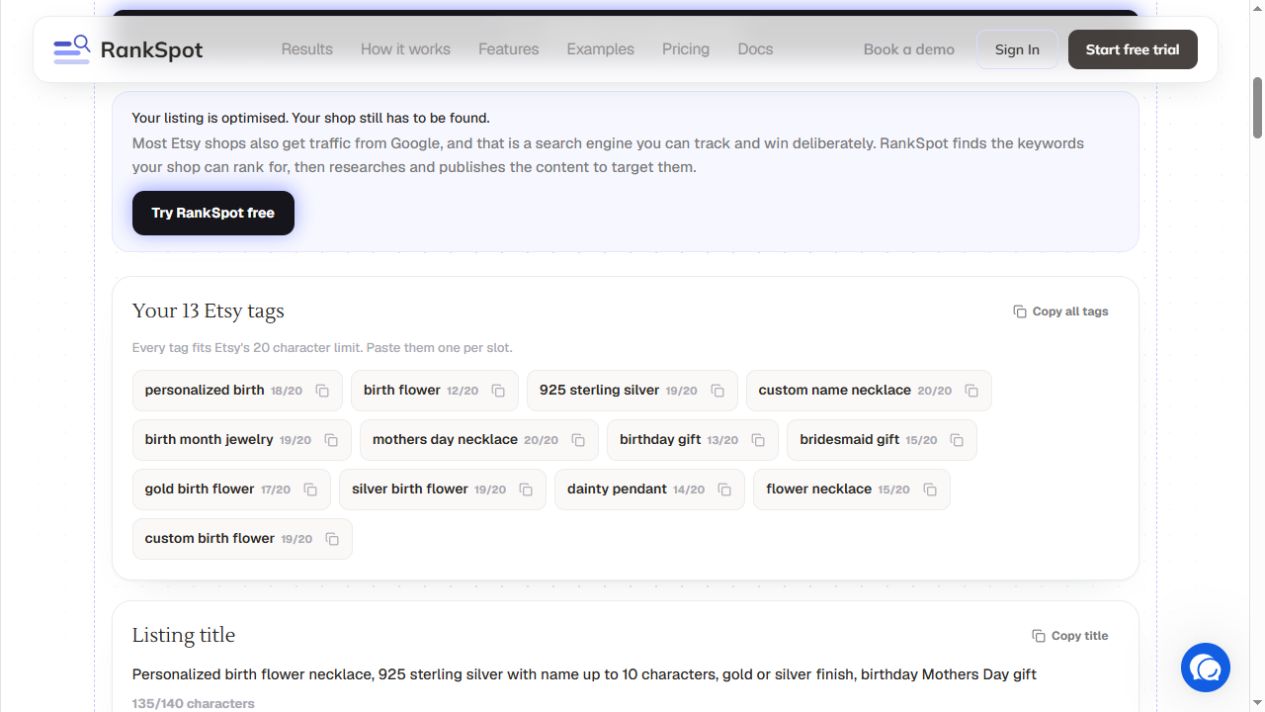Screen dimensions: 1265x712
Task: Open the Results nav item
Action: [x=307, y=49]
